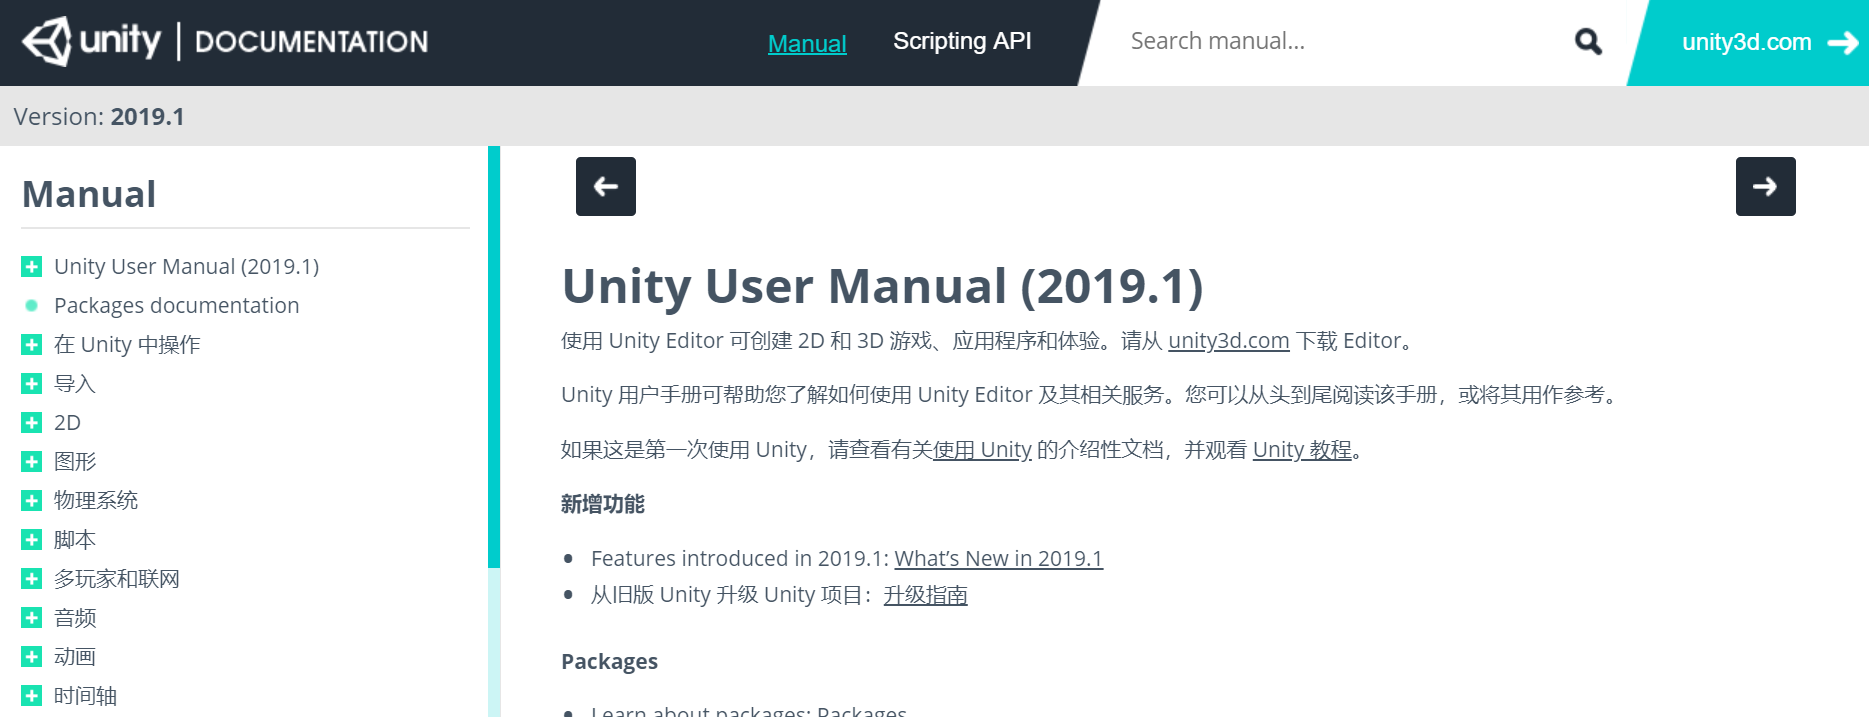The image size is (1869, 717).
Task: Click the Manual sidebar heading
Action: [89, 194]
